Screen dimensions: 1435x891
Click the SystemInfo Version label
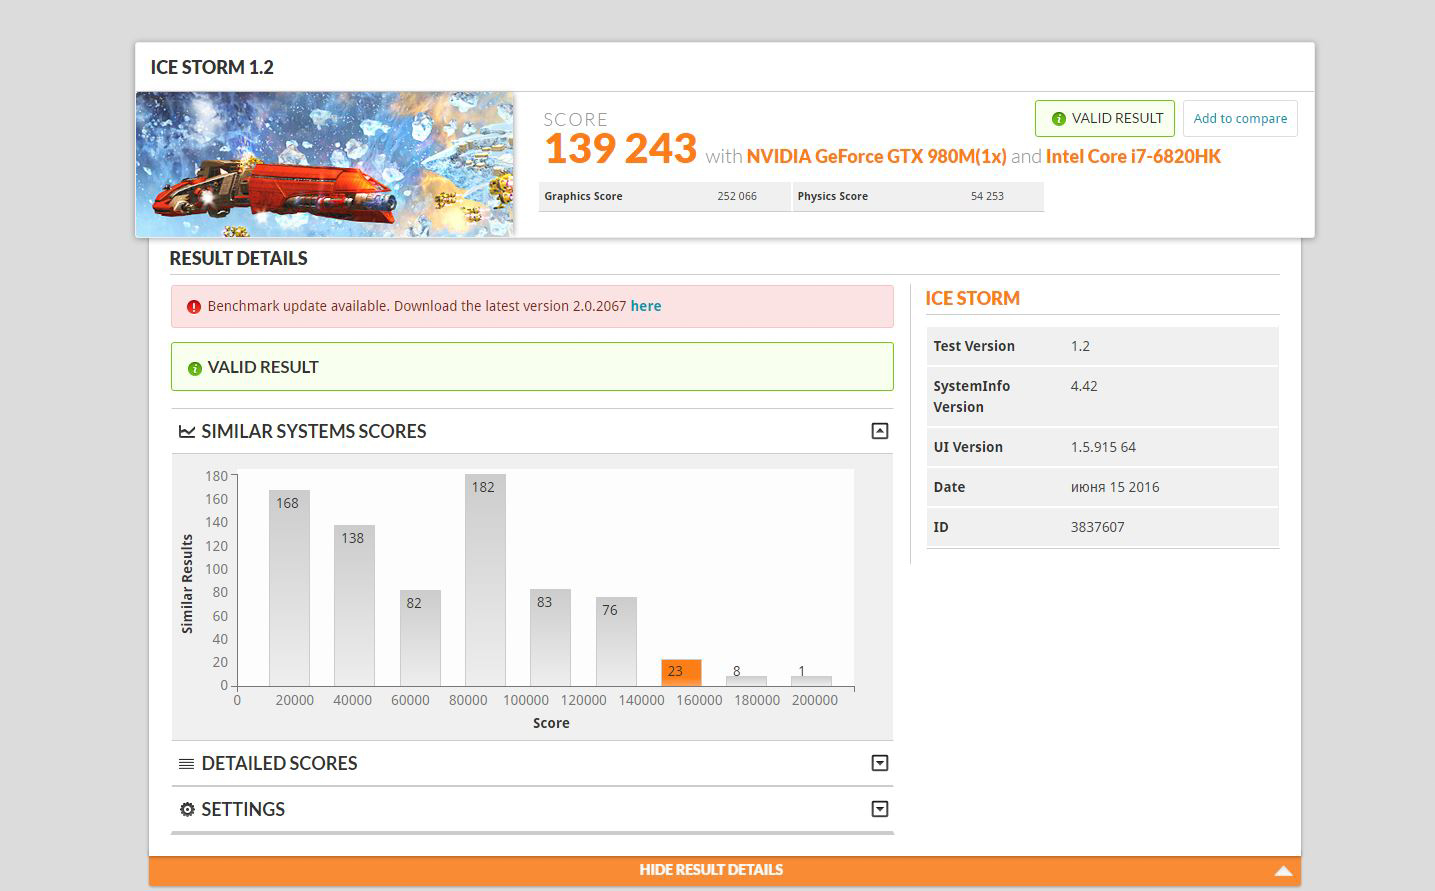[972, 396]
